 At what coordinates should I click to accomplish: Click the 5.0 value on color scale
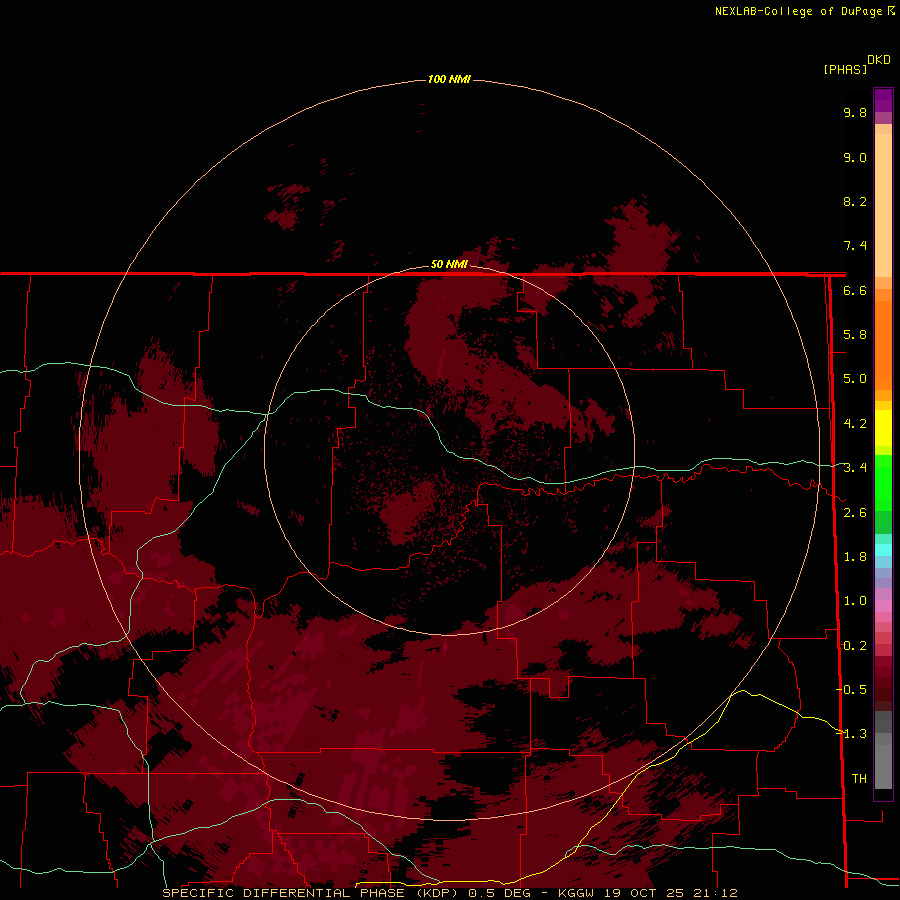point(855,379)
